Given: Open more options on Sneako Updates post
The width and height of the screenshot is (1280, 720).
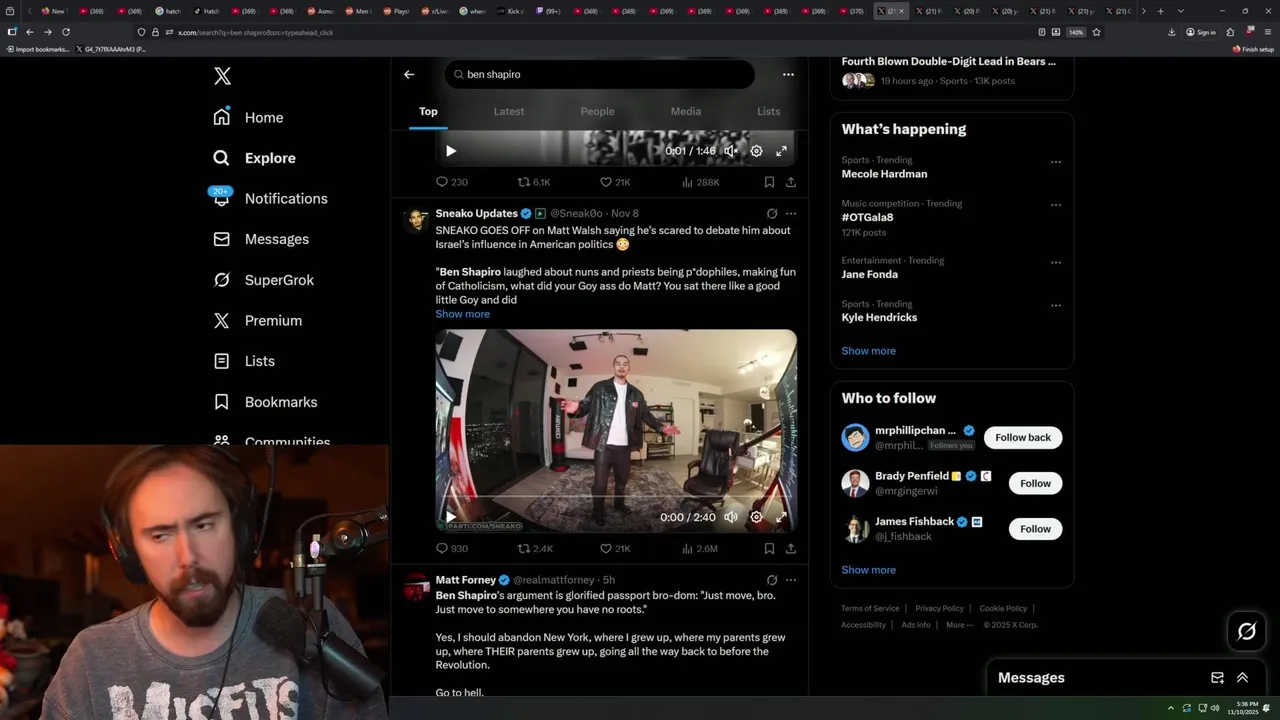Looking at the screenshot, I should pyautogui.click(x=791, y=213).
